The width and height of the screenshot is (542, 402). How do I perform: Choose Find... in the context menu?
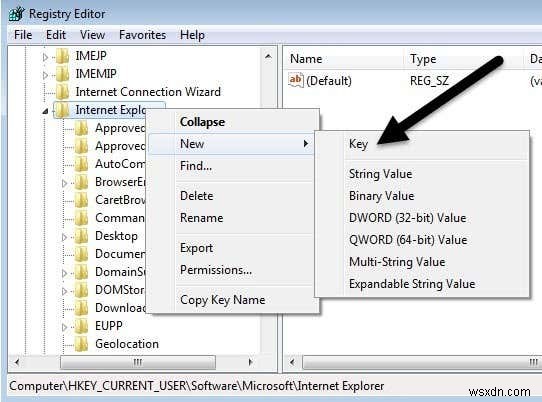232,166
